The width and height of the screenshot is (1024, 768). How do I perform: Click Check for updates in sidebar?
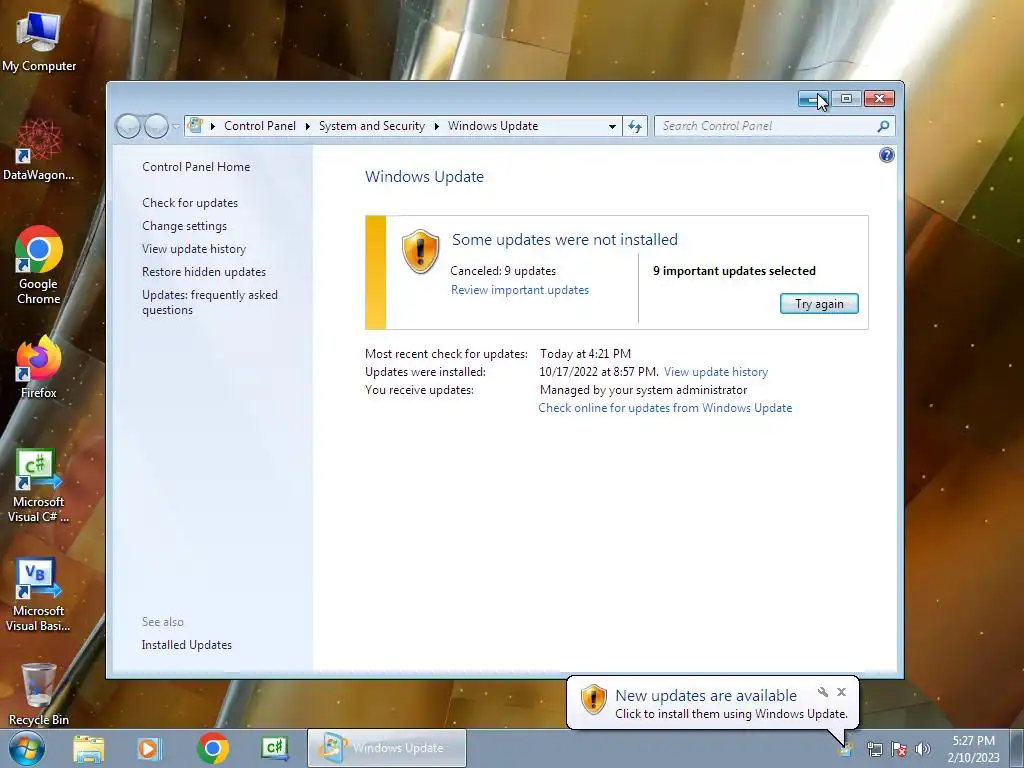[x=190, y=202]
